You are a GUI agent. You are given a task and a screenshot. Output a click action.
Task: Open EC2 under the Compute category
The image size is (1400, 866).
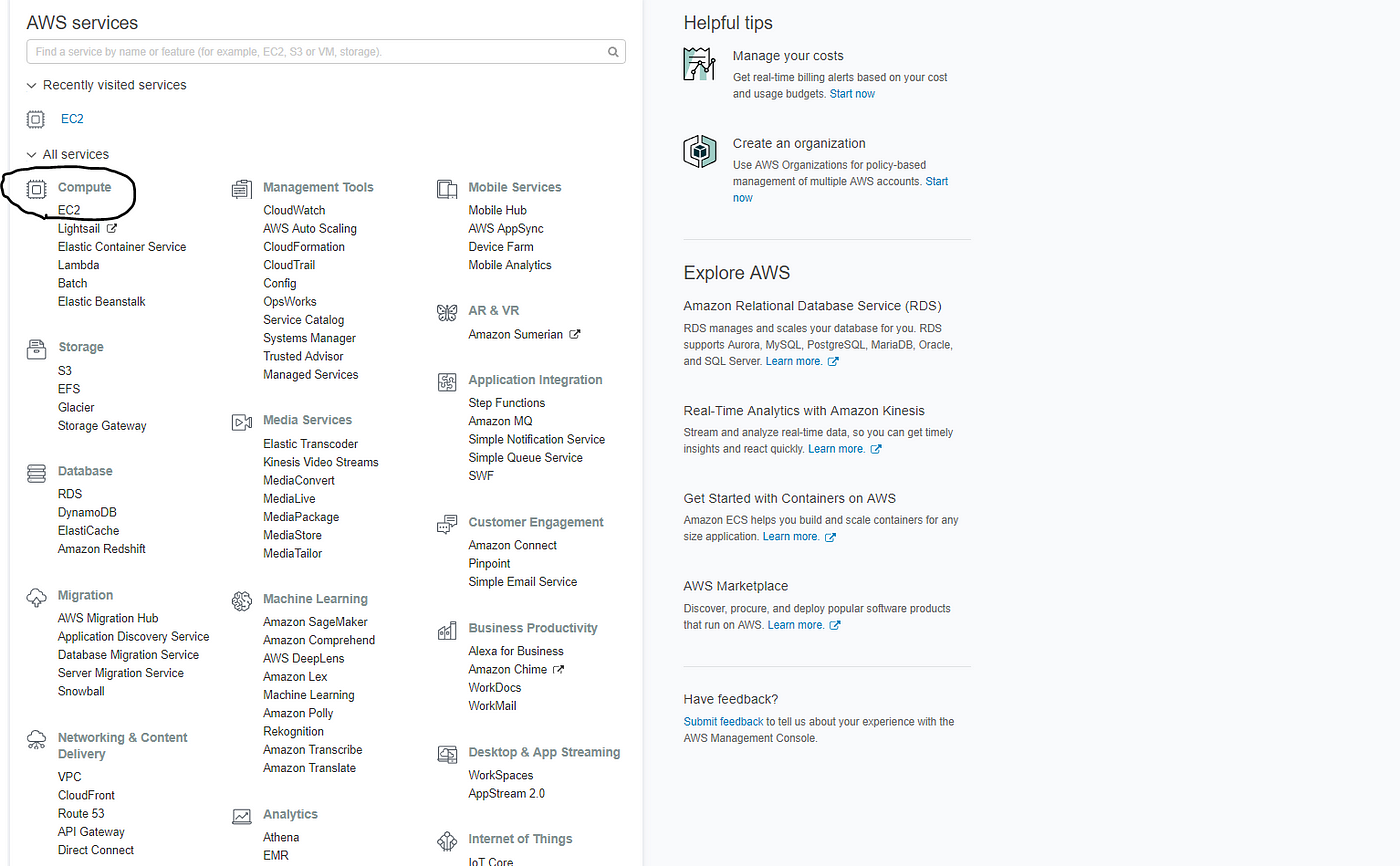pyautogui.click(x=69, y=210)
